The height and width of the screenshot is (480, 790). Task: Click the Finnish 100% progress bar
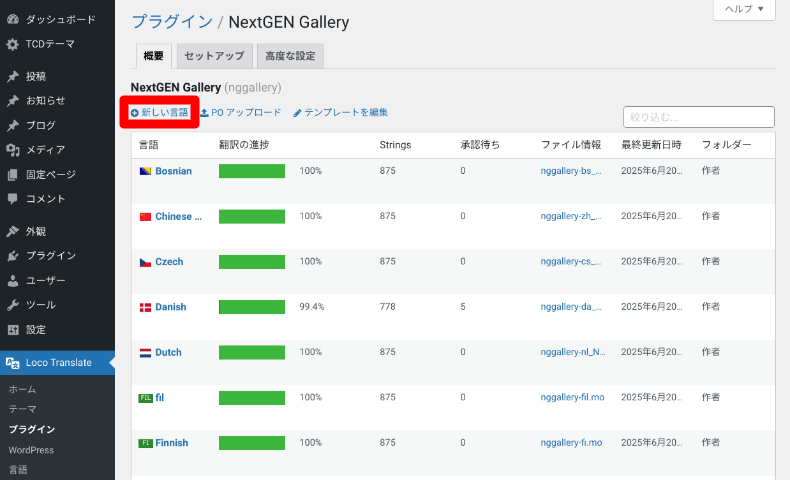coord(252,443)
